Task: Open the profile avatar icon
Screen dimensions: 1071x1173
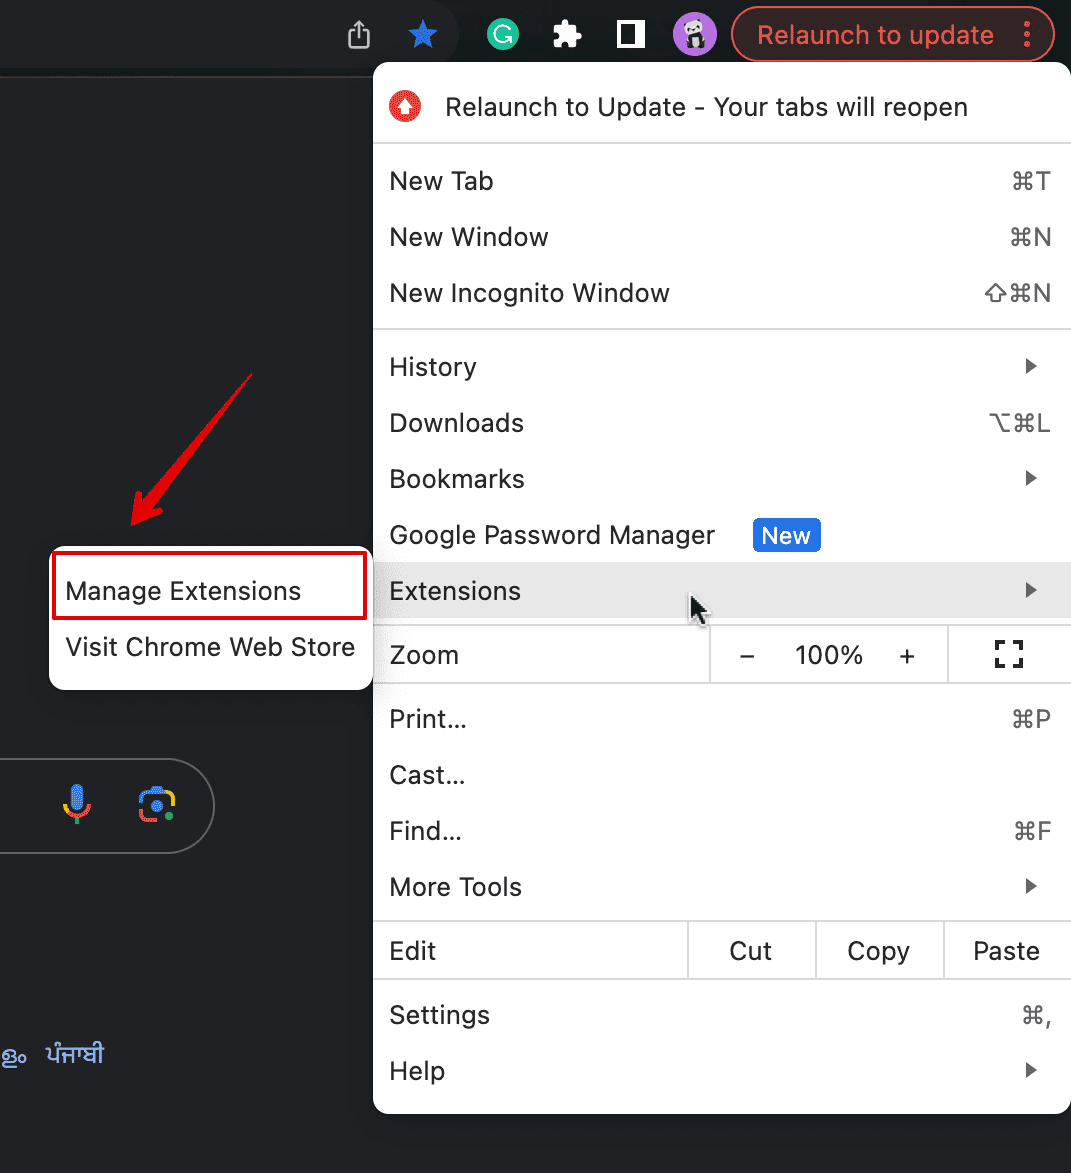Action: (695, 35)
